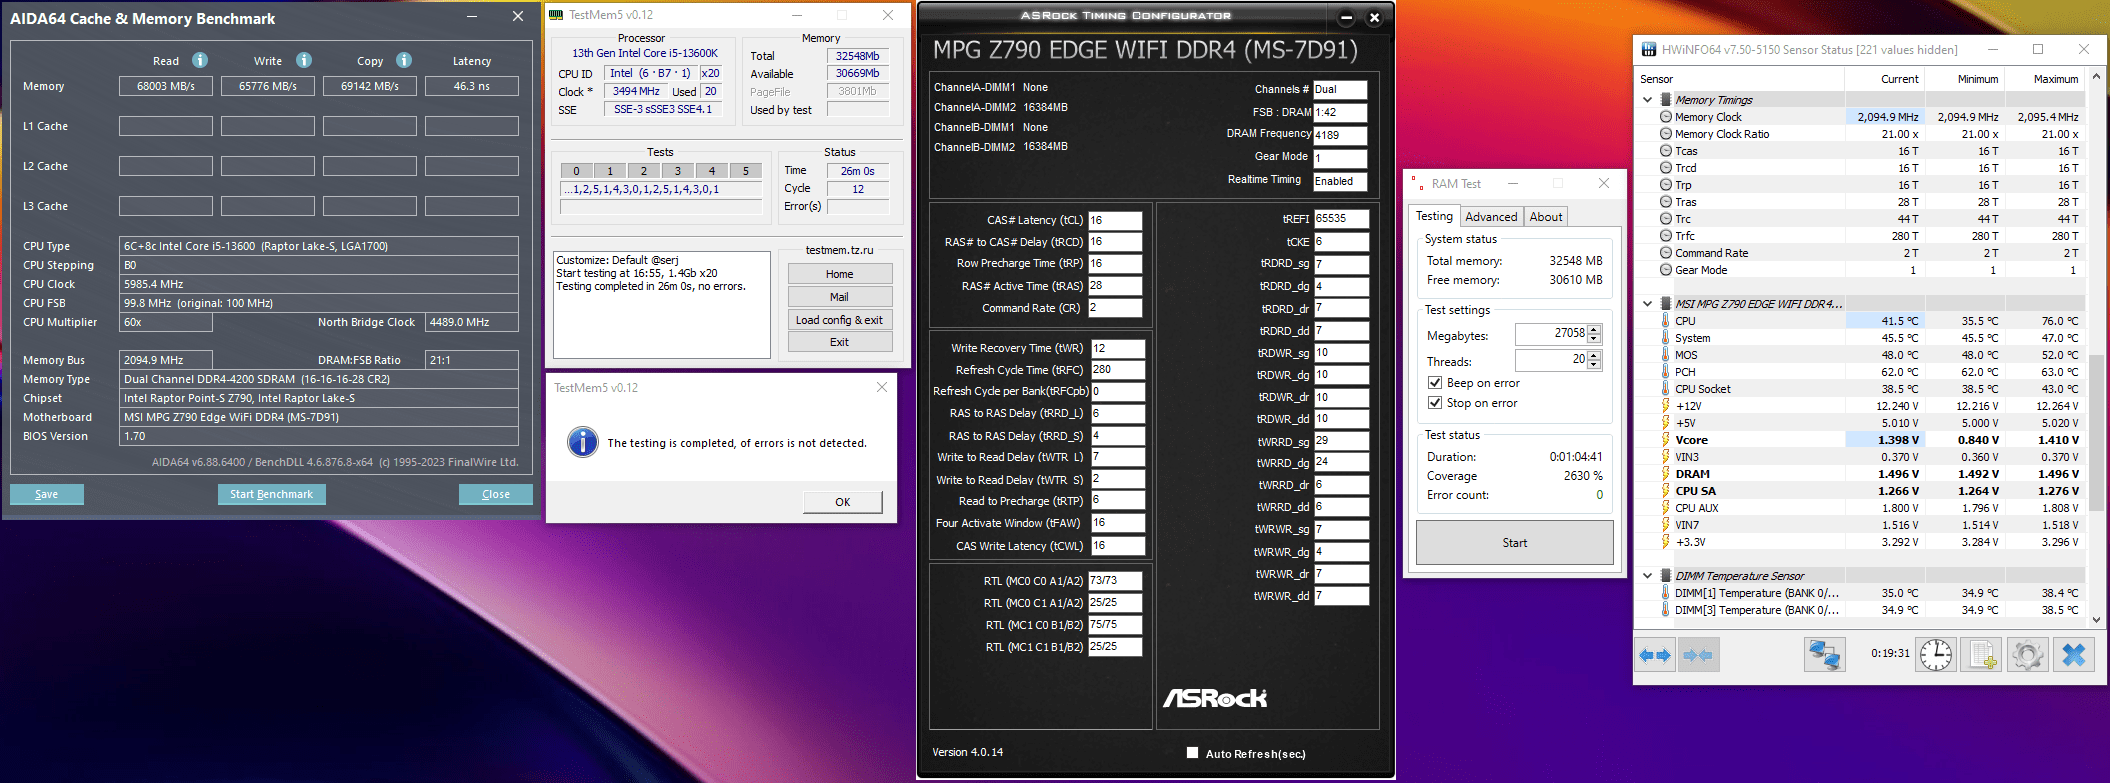2110x783 pixels.
Task: Decrease Threads using the down stepper arrow
Action: [1594, 364]
